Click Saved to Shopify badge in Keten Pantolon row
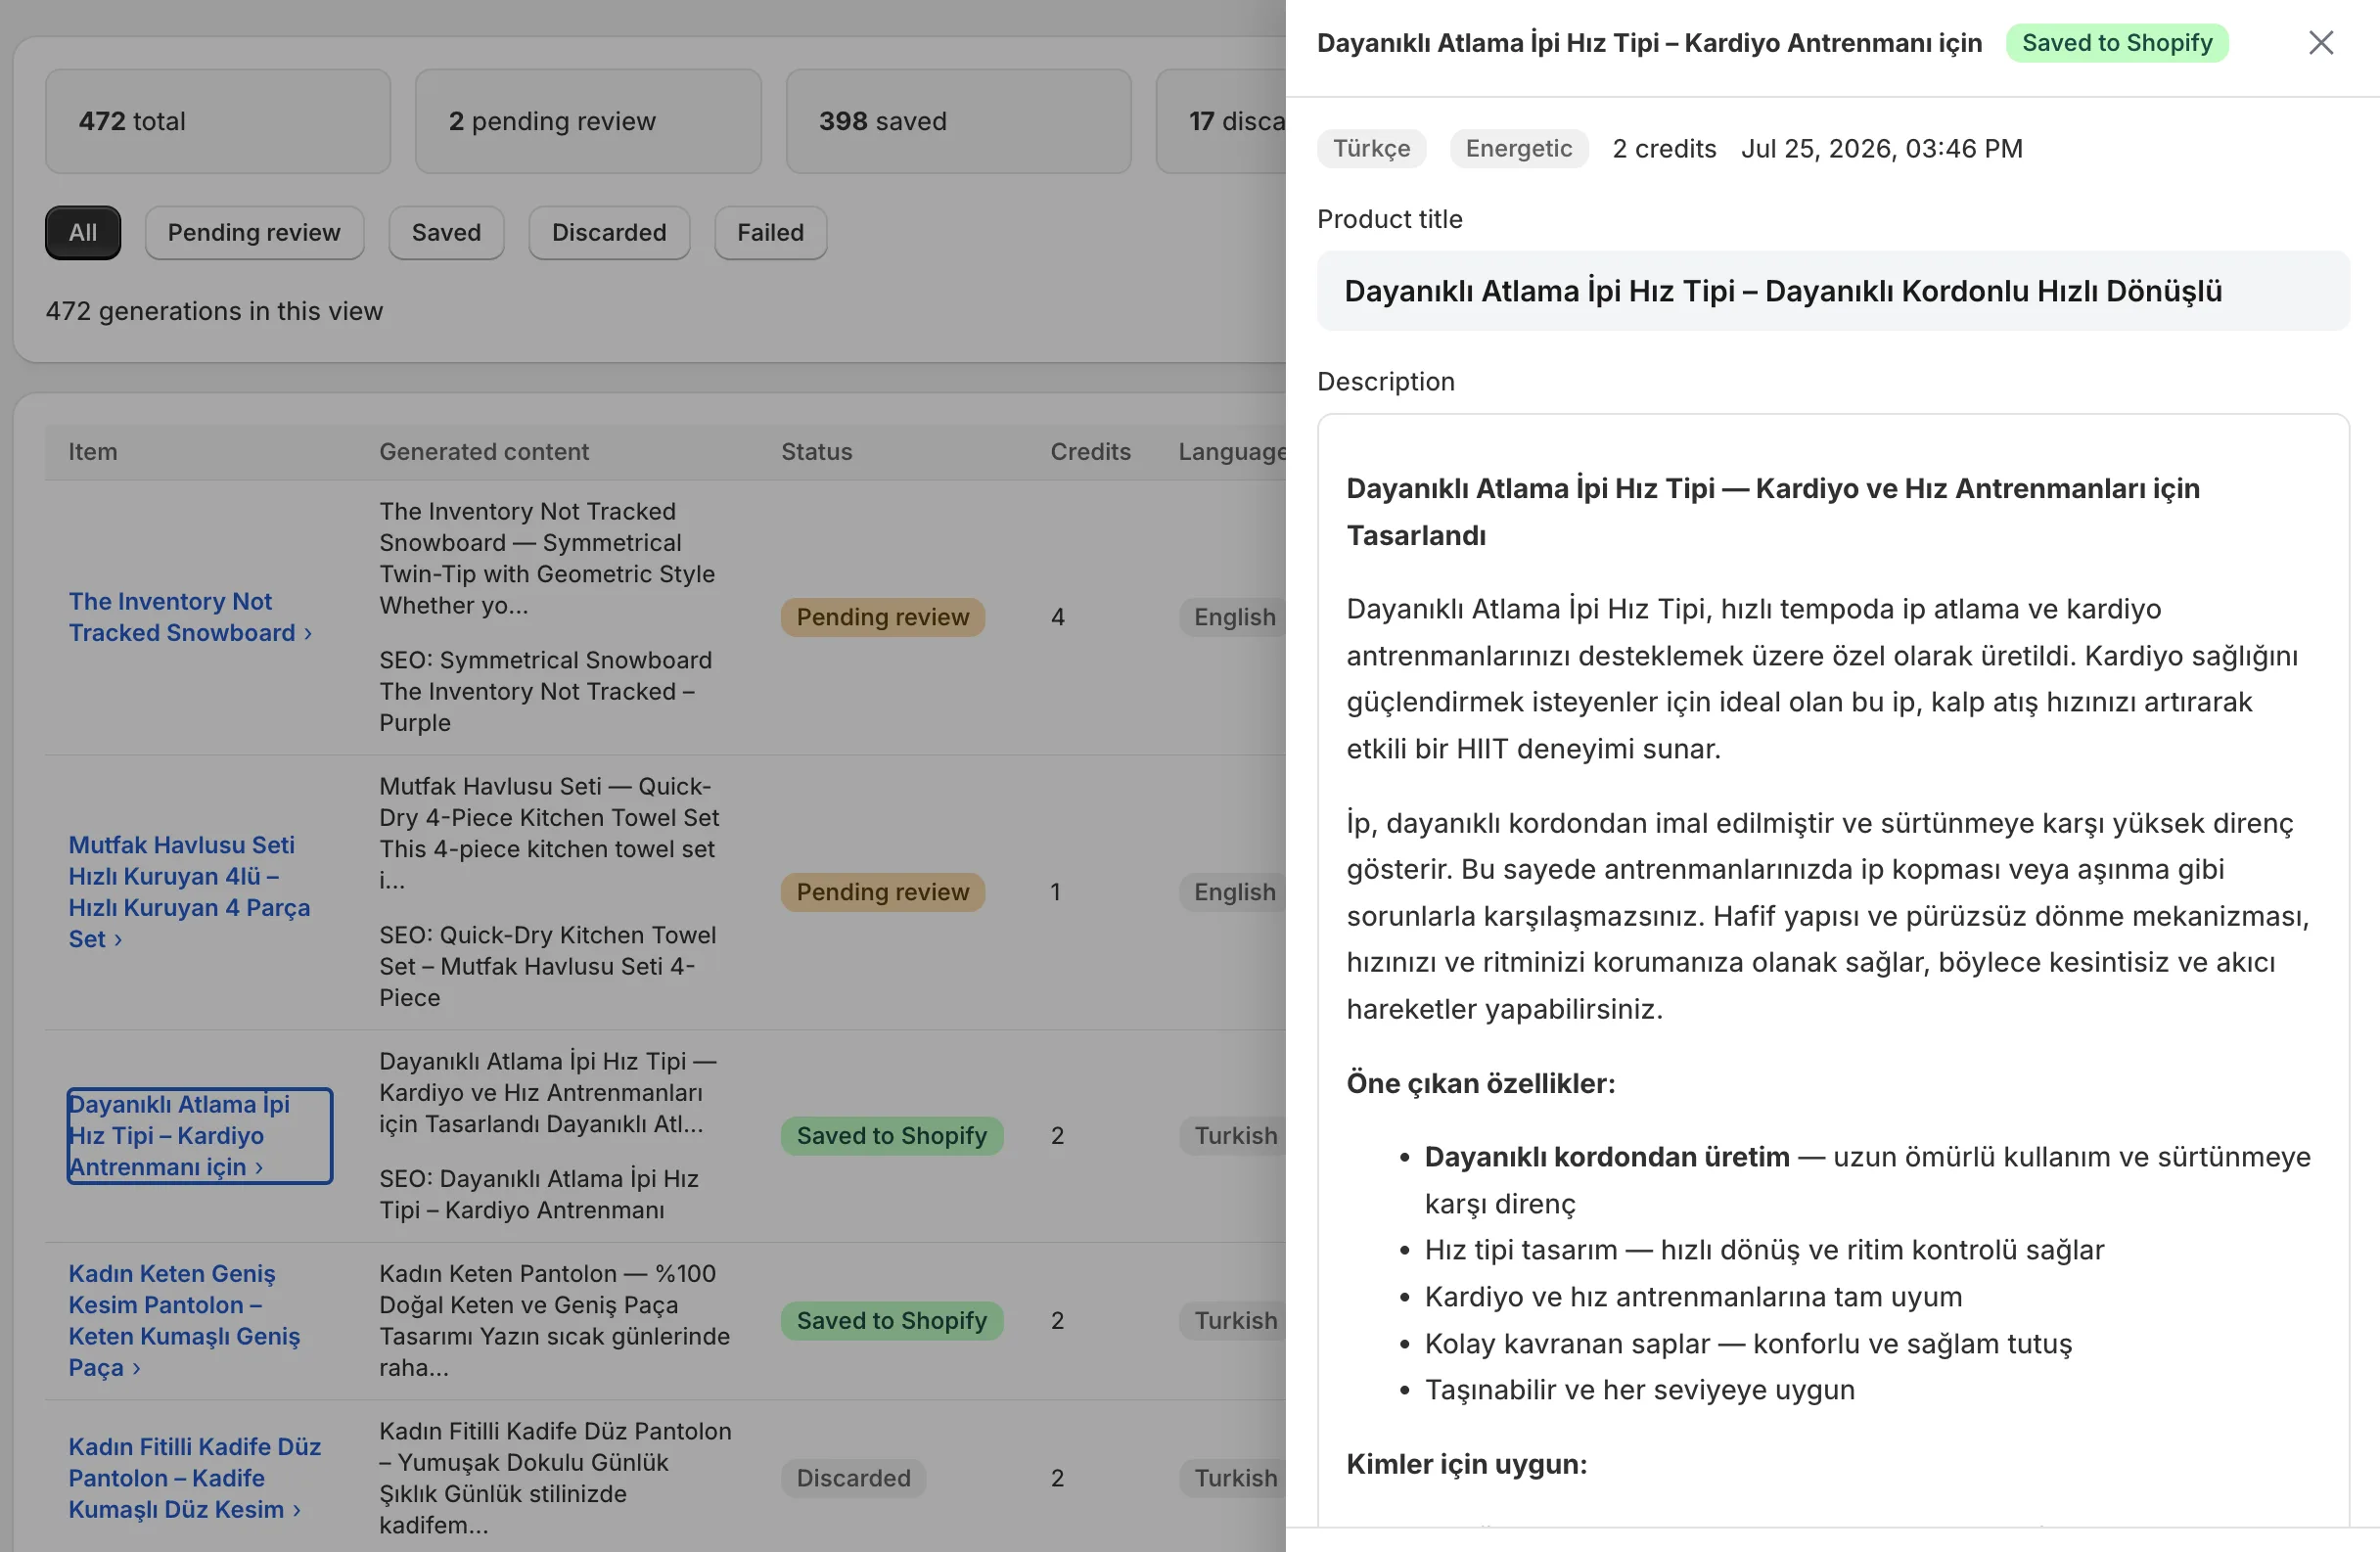Screen dimensions: 2380x1552 point(892,1321)
